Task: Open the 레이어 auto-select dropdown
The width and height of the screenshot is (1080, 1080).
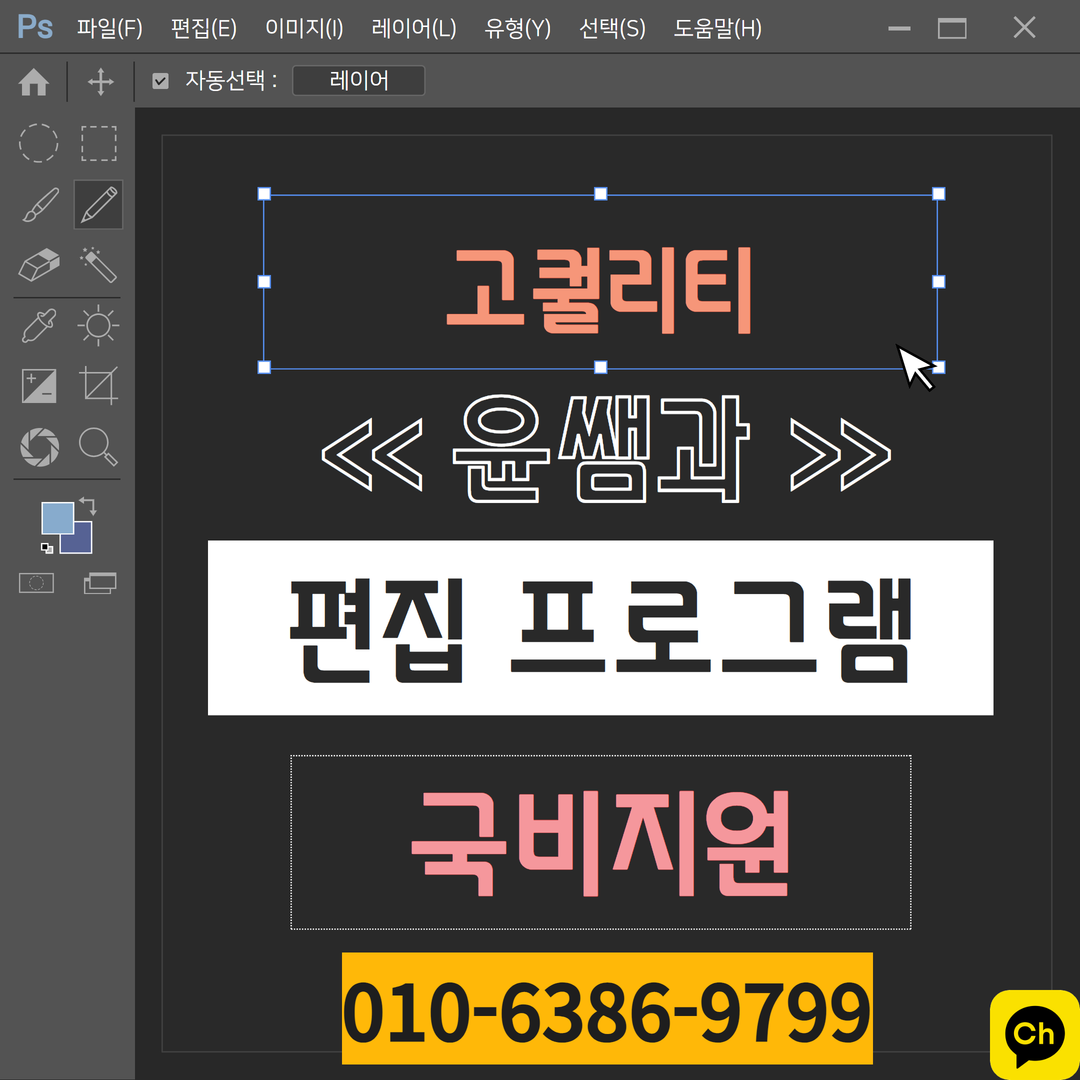Action: tap(359, 81)
